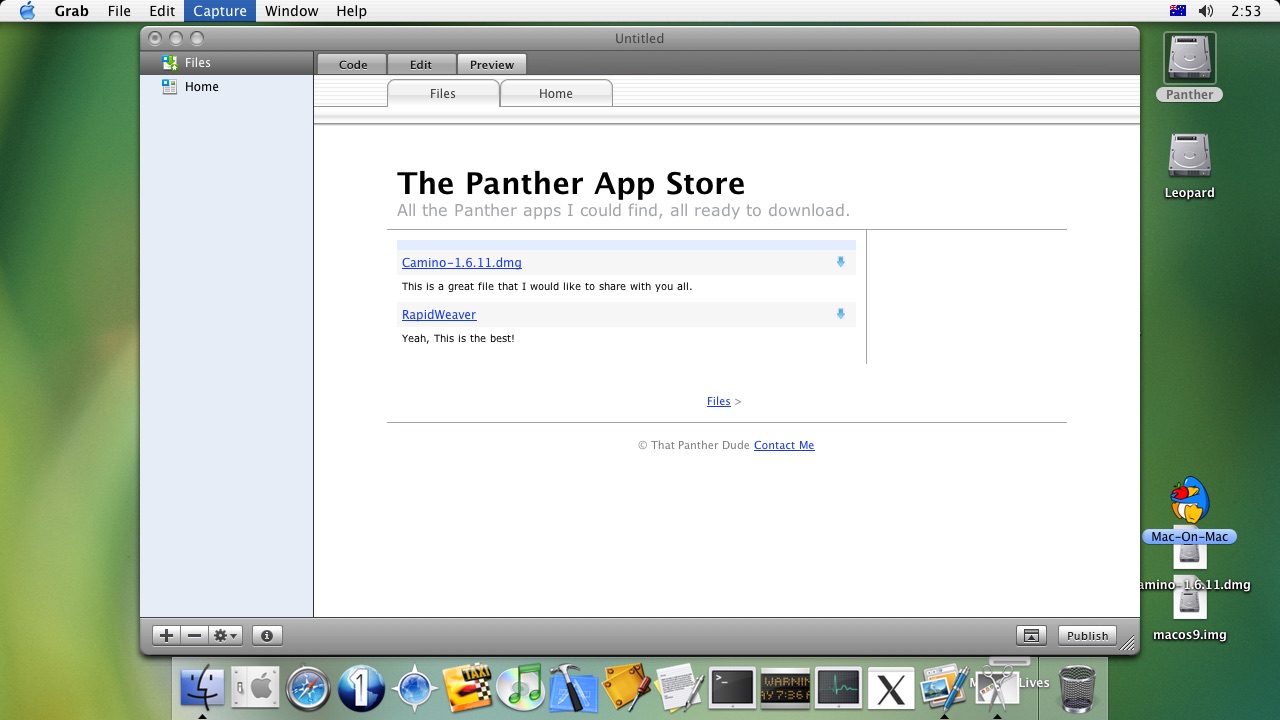The image size is (1280, 720).
Task: Select the Home page in the sidebar
Action: (227, 86)
